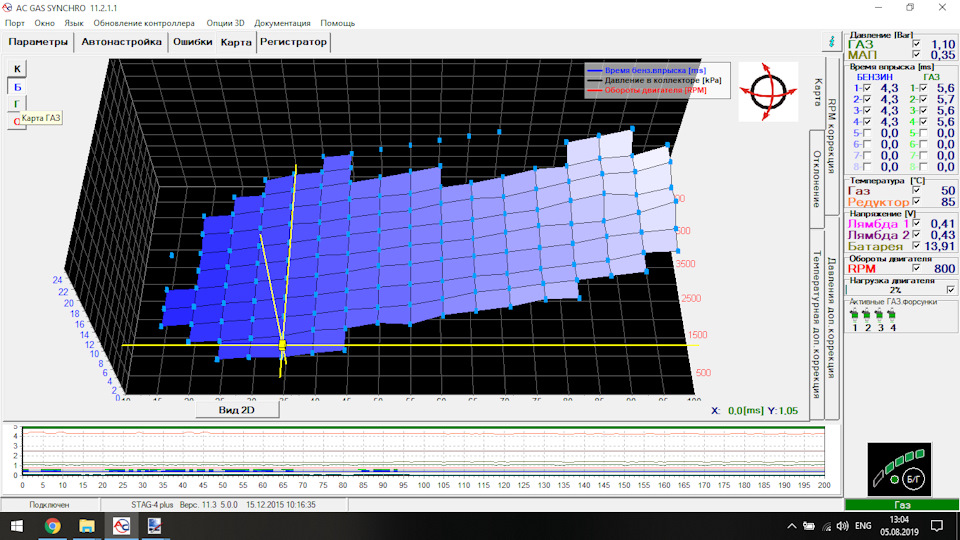
Task: Open the Опции 3D menu
Action: (x=225, y=23)
